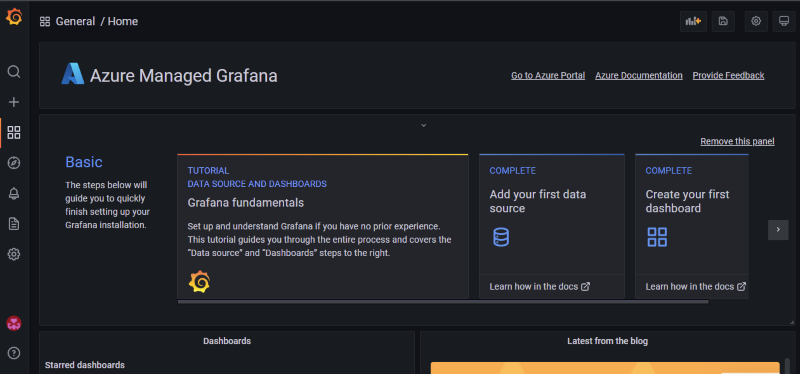Image resolution: width=800 pixels, height=374 pixels.
Task: Click the COMPLETE label on the data source card
Action: [512, 170]
